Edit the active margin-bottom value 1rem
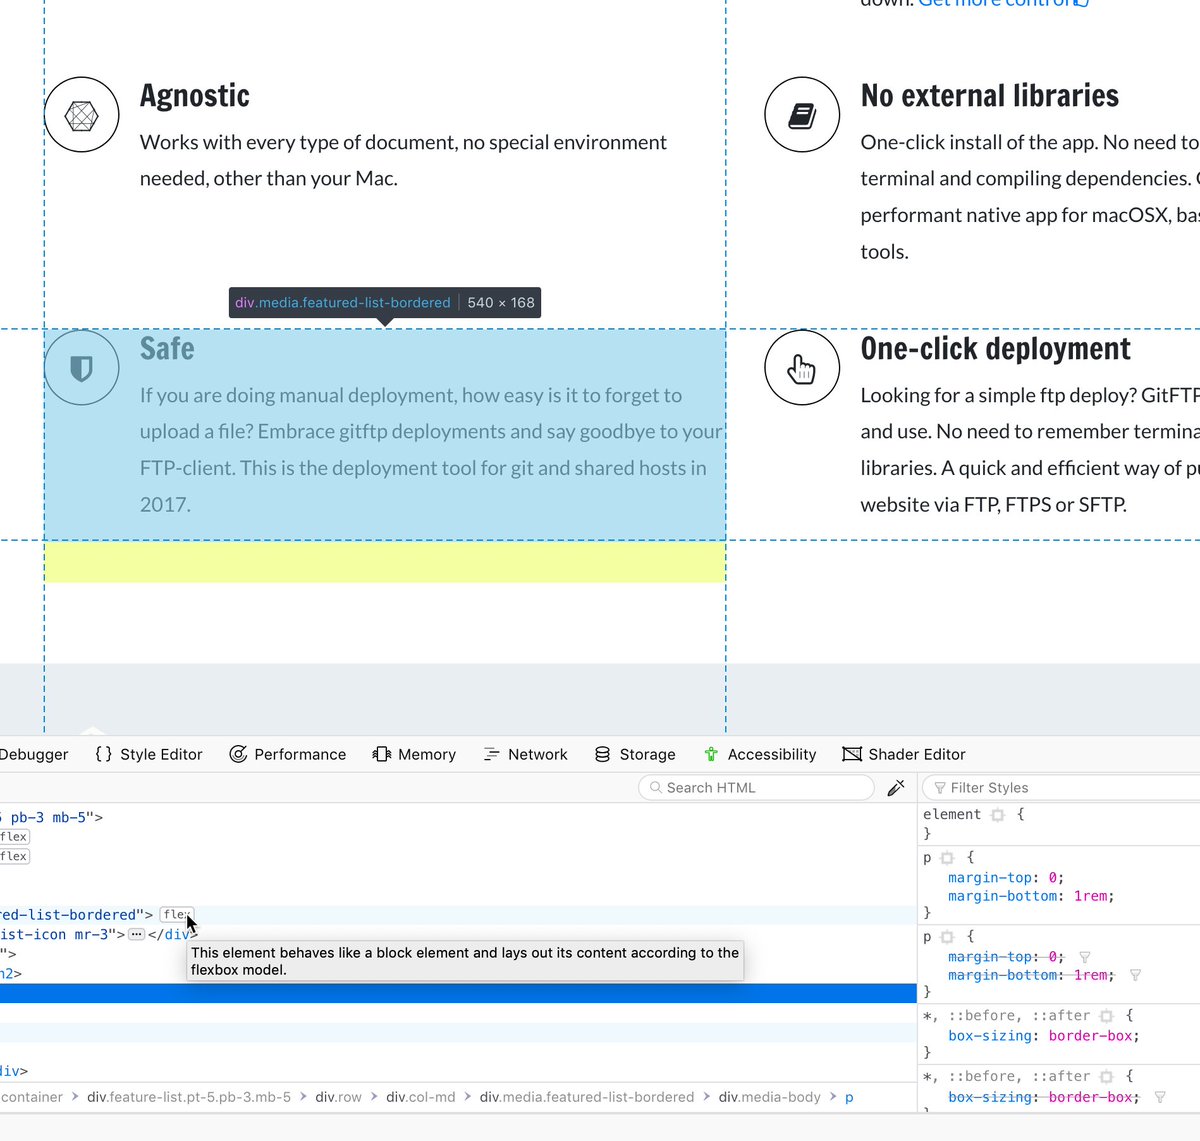This screenshot has height=1141, width=1200. [1091, 896]
